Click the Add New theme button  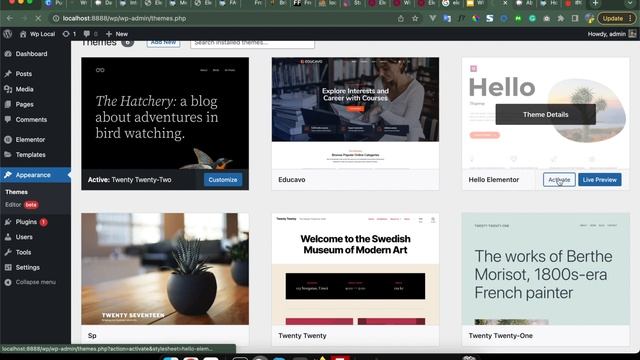163,43
